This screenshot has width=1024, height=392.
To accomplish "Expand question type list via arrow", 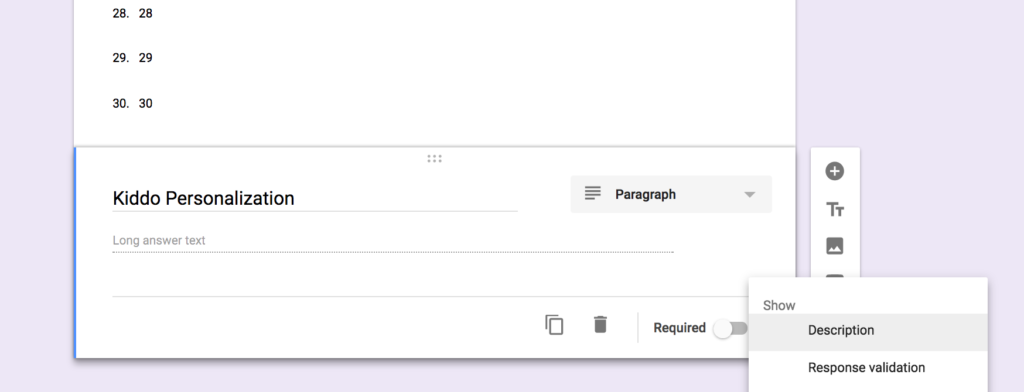I will pyautogui.click(x=750, y=195).
